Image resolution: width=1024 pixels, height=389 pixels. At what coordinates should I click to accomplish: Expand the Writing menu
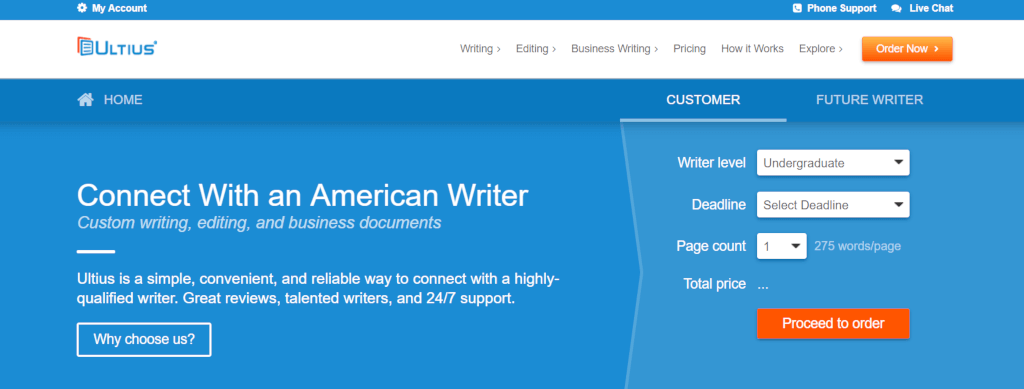click(x=480, y=49)
